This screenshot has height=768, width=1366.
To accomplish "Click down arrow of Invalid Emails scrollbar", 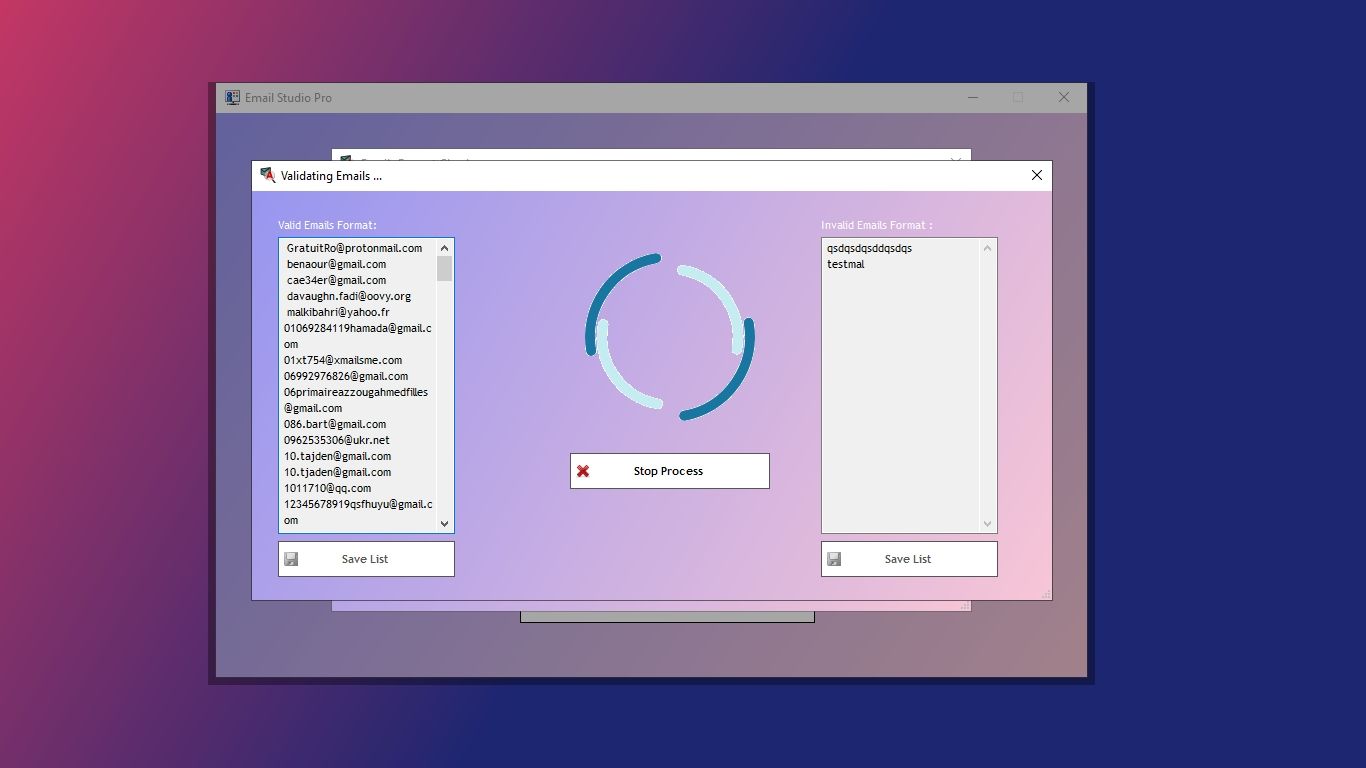I will 987,523.
